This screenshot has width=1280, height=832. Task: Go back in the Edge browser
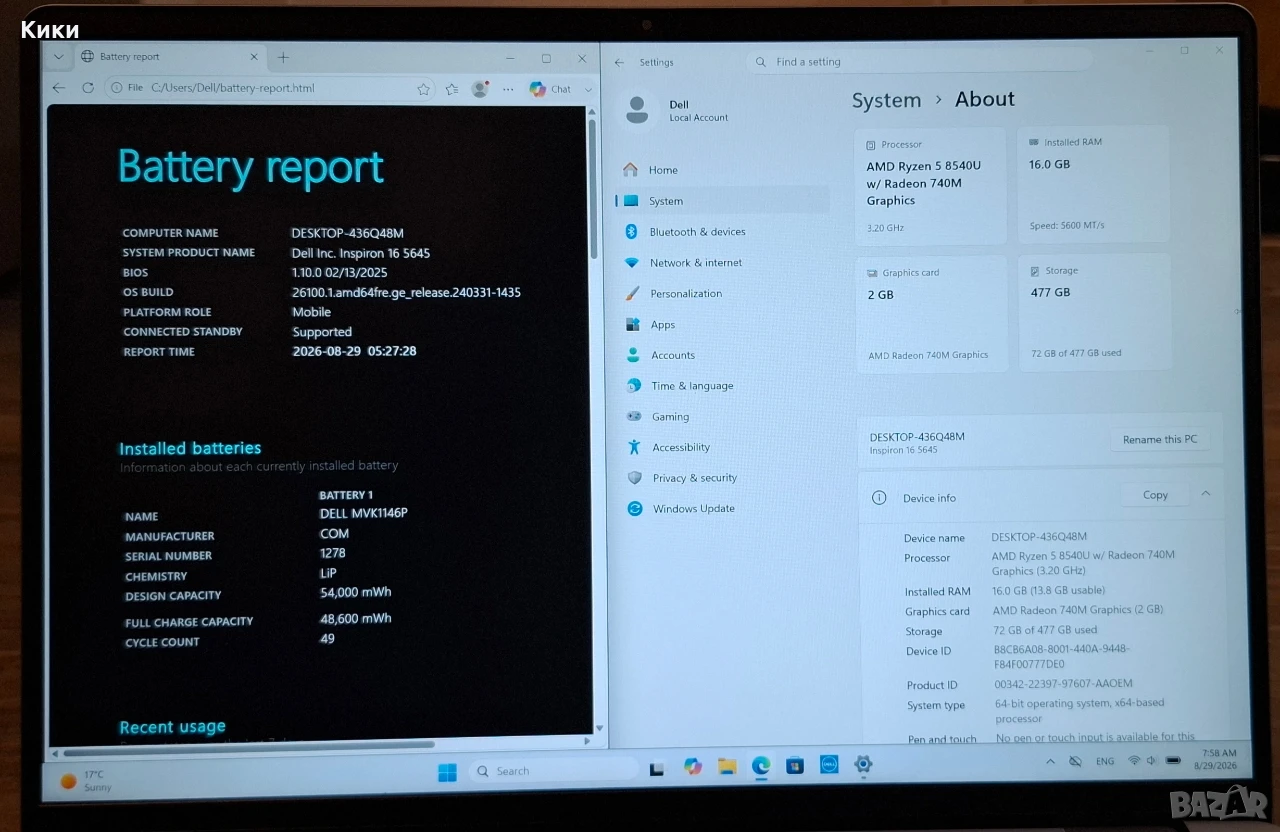pyautogui.click(x=59, y=88)
